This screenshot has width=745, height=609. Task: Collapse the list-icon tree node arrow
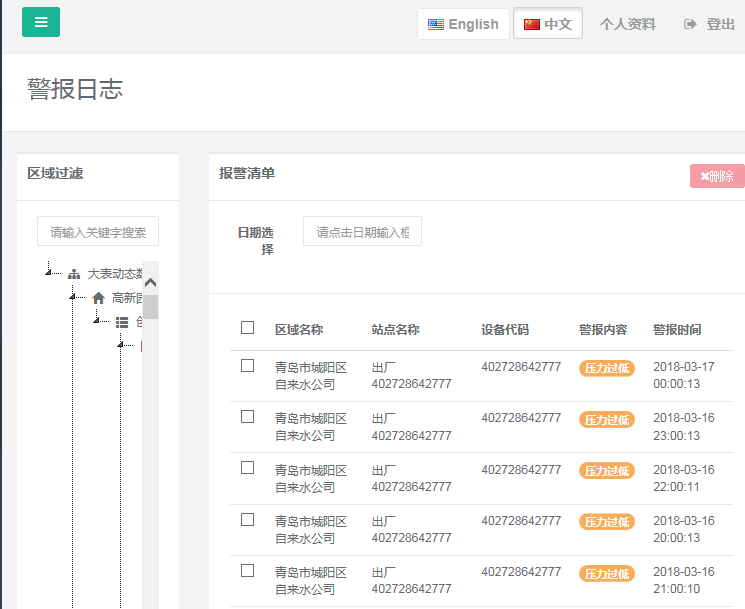point(96,320)
